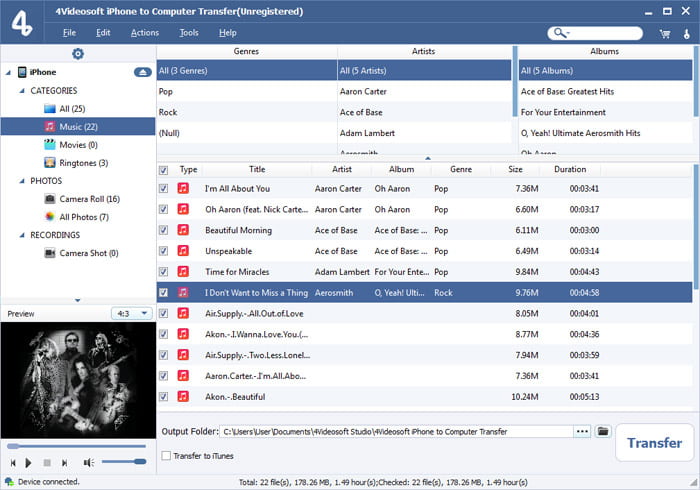The width and height of the screenshot is (700, 490).
Task: Open output folder with folder icon
Action: pyautogui.click(x=603, y=431)
